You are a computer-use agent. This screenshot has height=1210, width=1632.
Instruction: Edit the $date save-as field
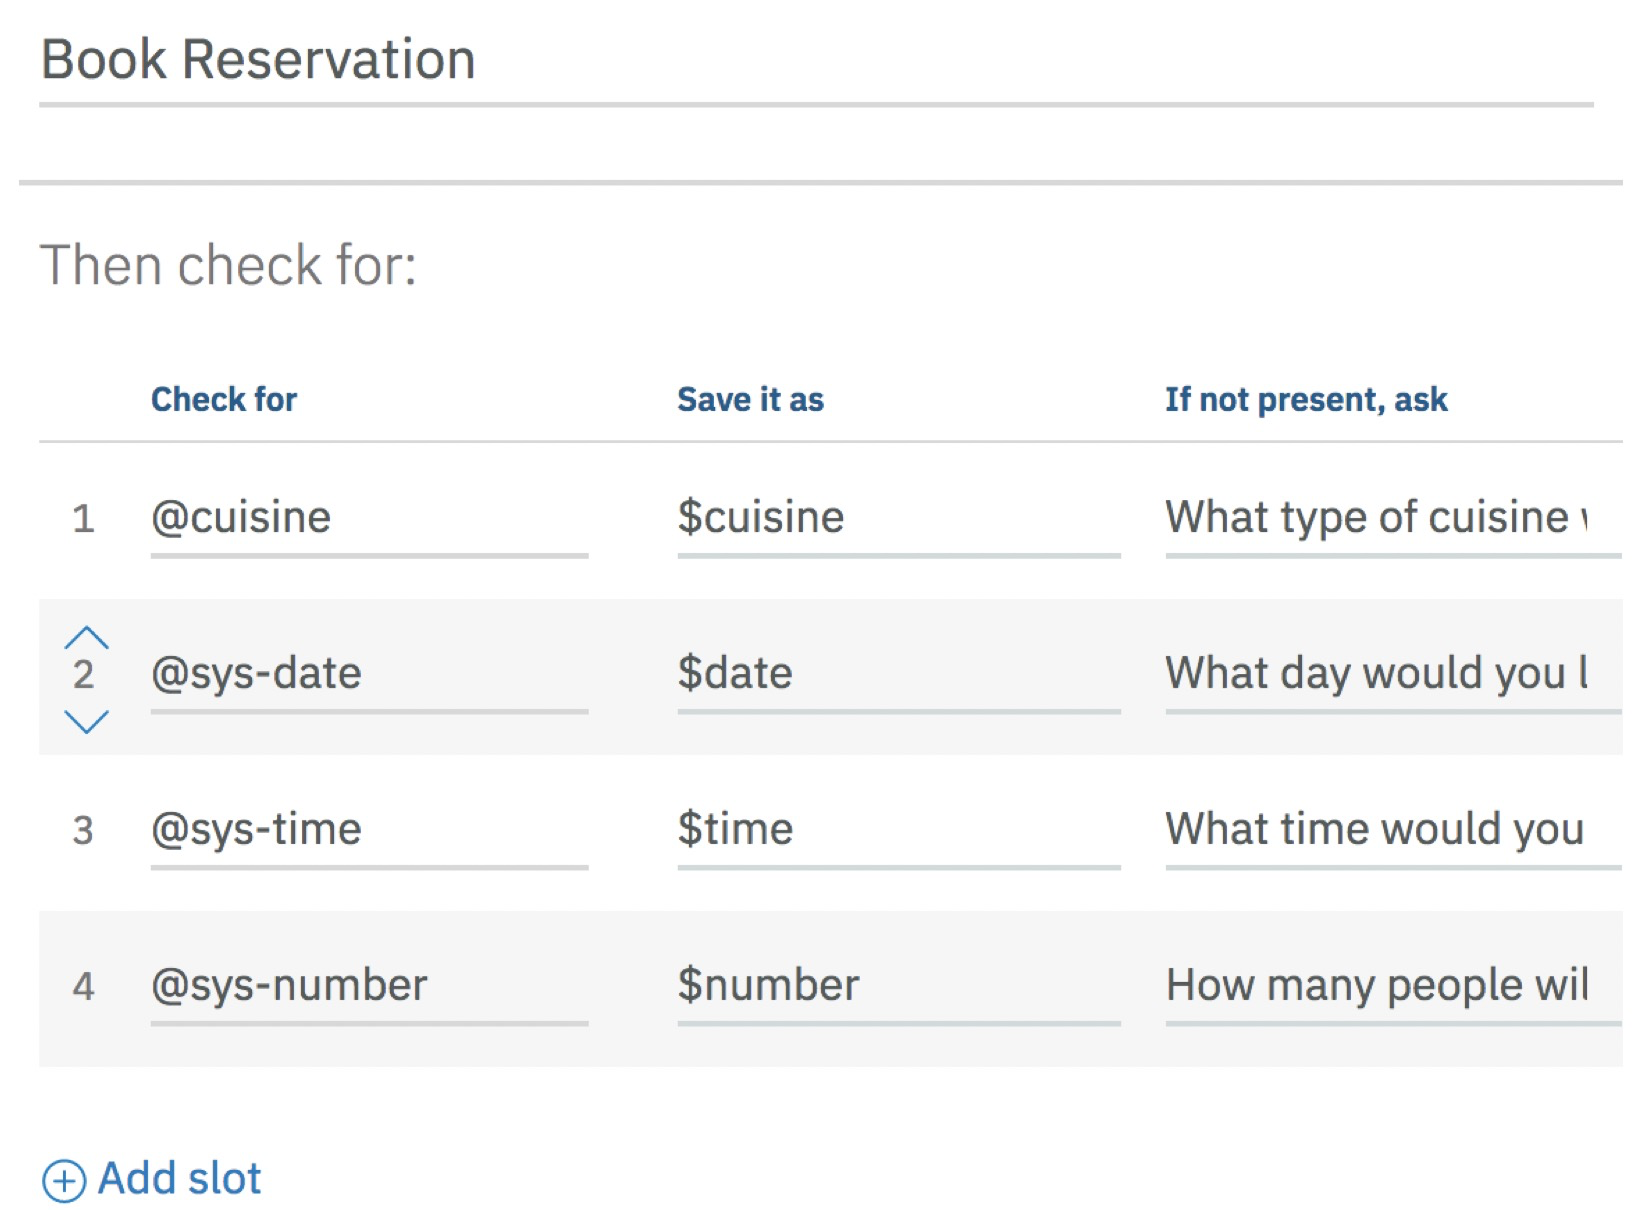898,676
